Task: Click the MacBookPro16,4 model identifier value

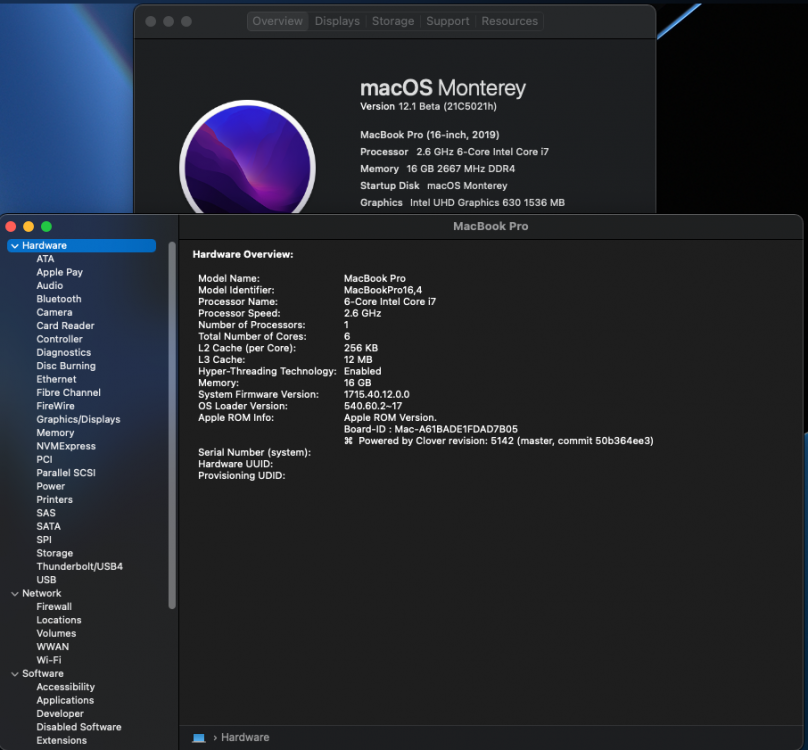Action: [383, 290]
